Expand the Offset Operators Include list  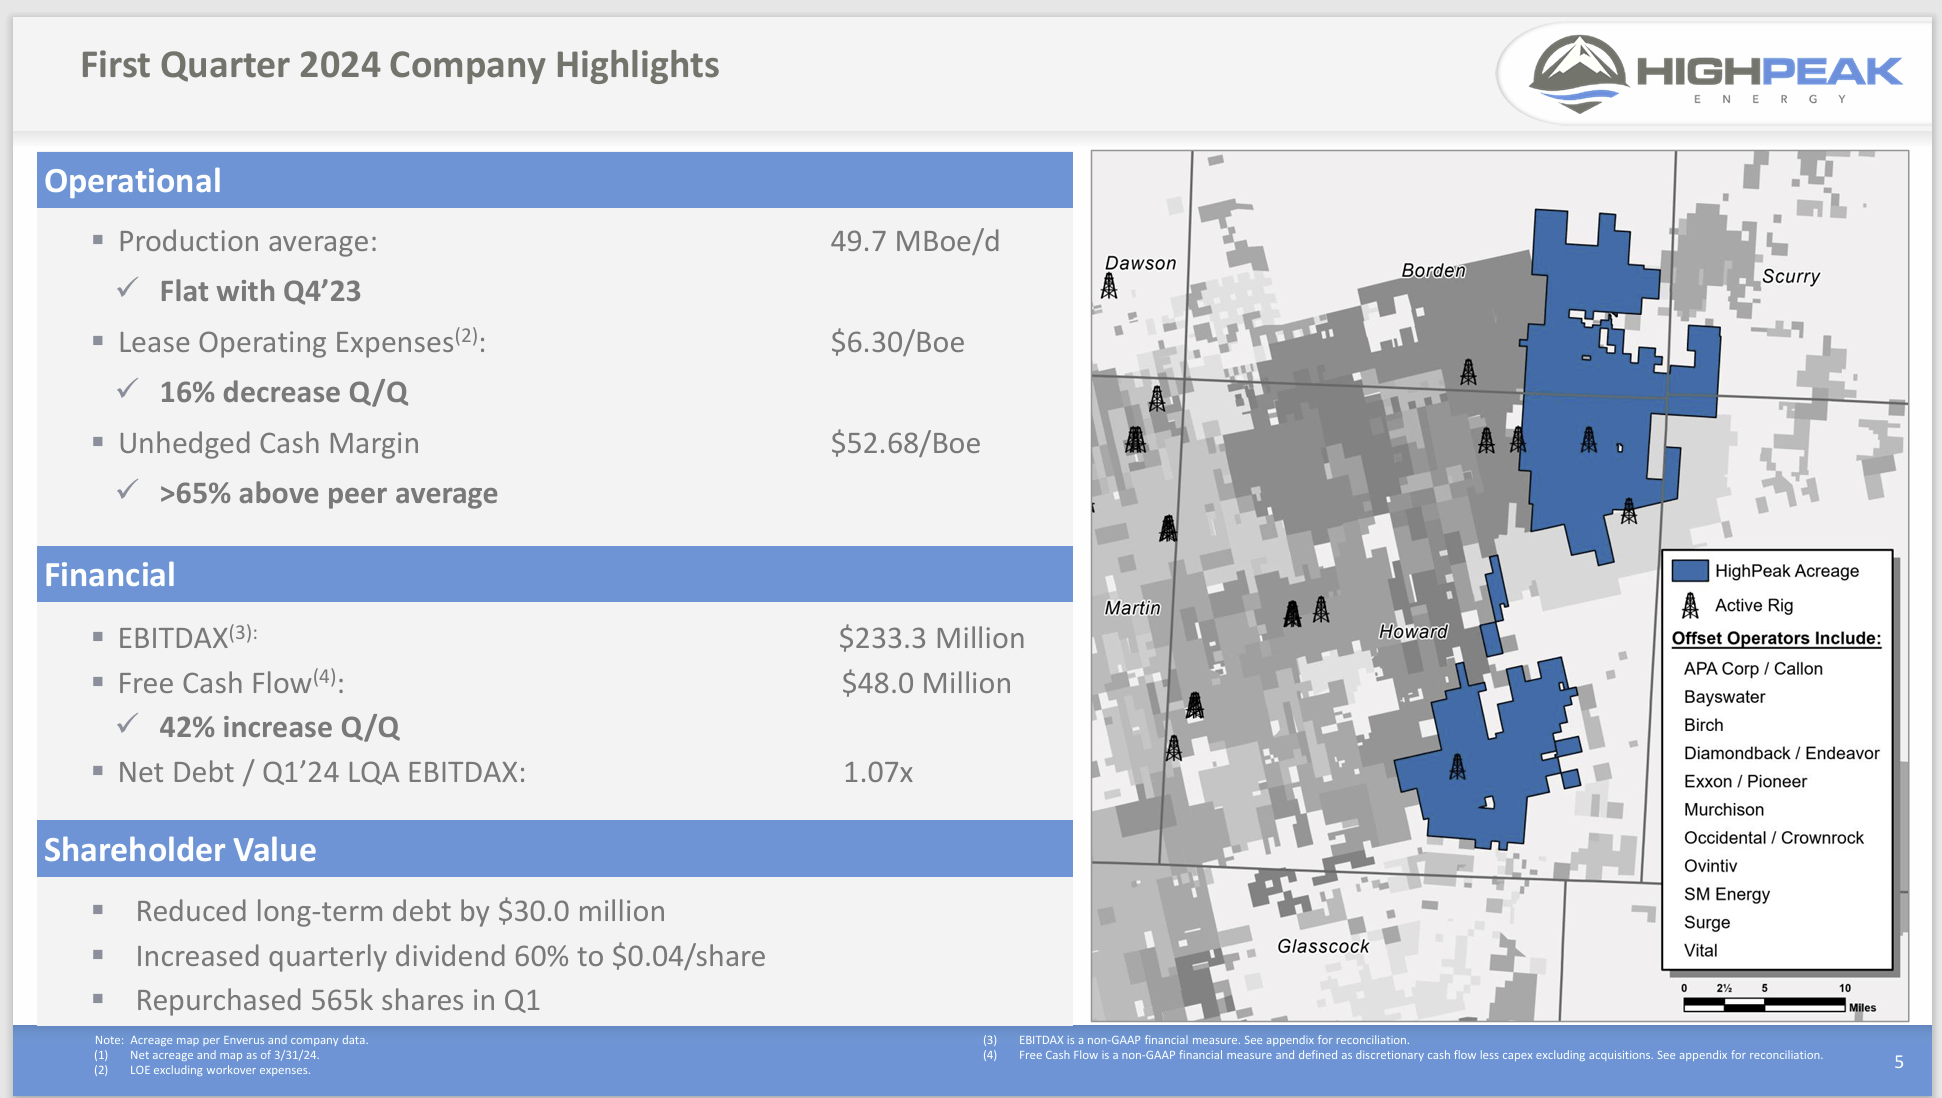point(1775,637)
